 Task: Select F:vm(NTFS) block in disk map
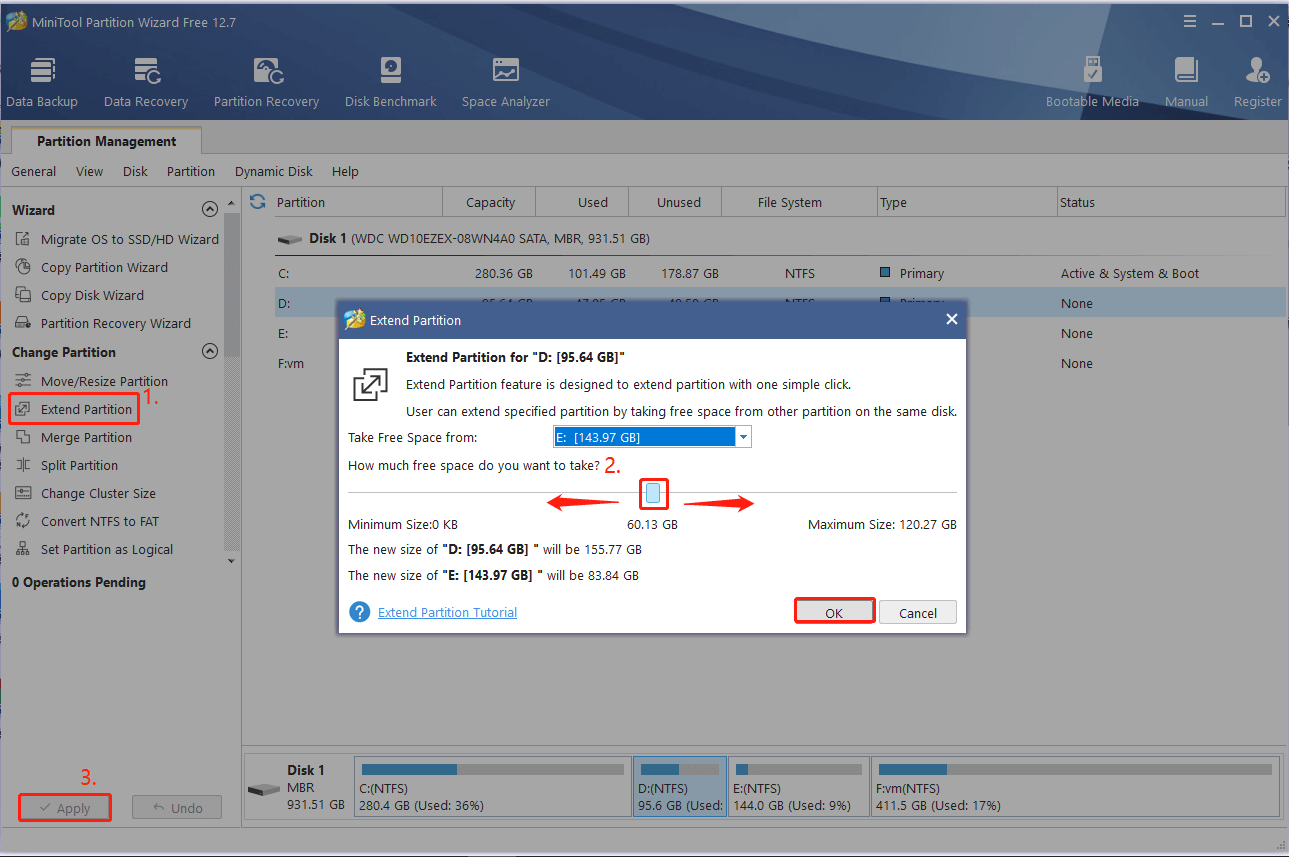click(1074, 786)
